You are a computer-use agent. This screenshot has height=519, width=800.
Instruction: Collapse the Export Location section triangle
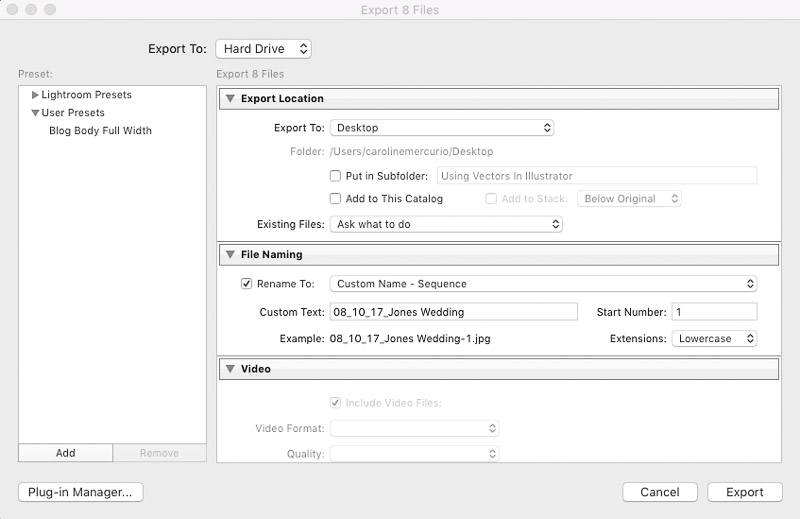pyautogui.click(x=230, y=98)
